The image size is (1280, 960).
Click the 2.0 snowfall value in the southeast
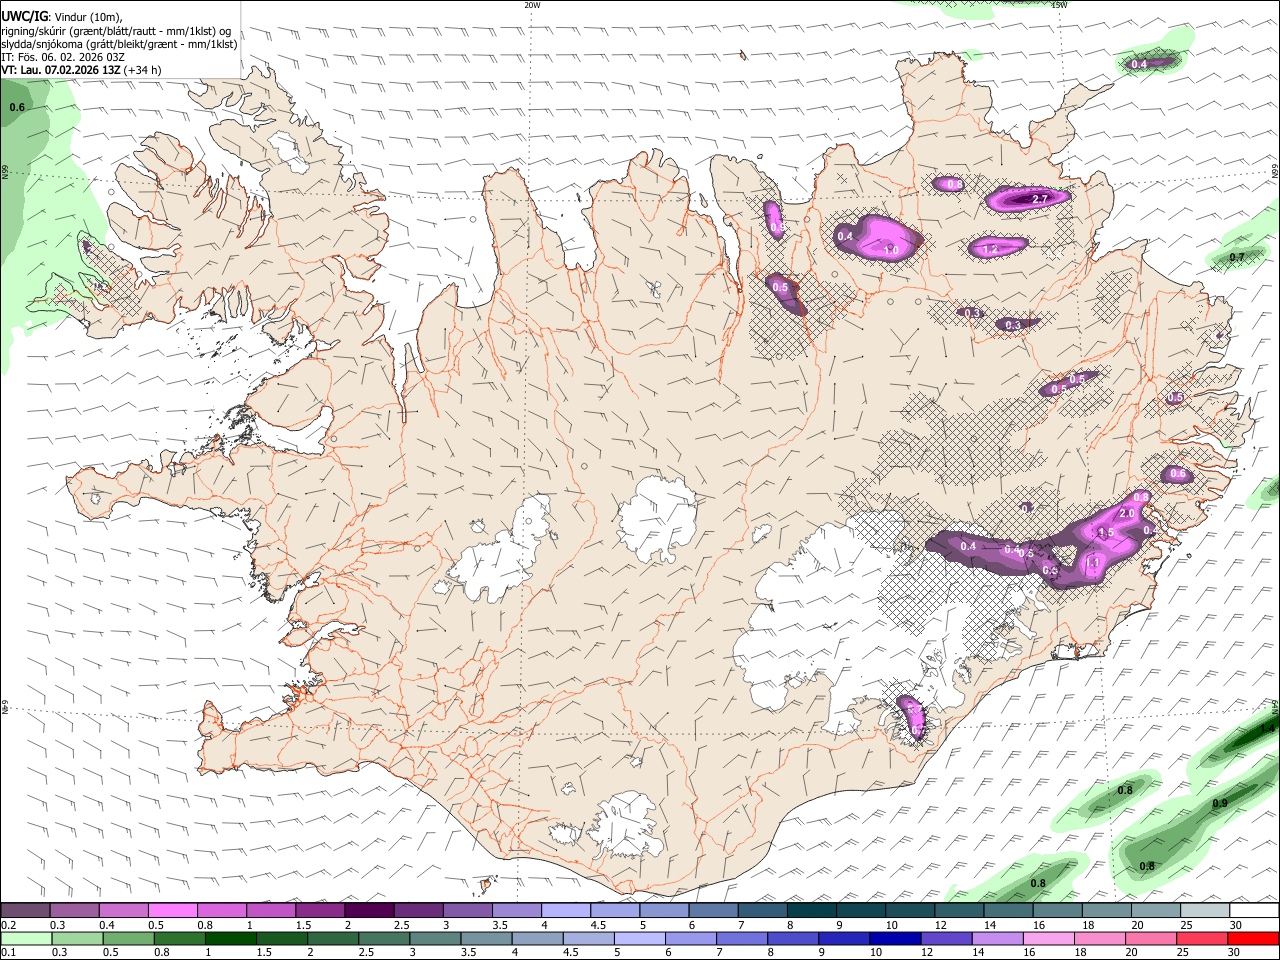[1126, 513]
